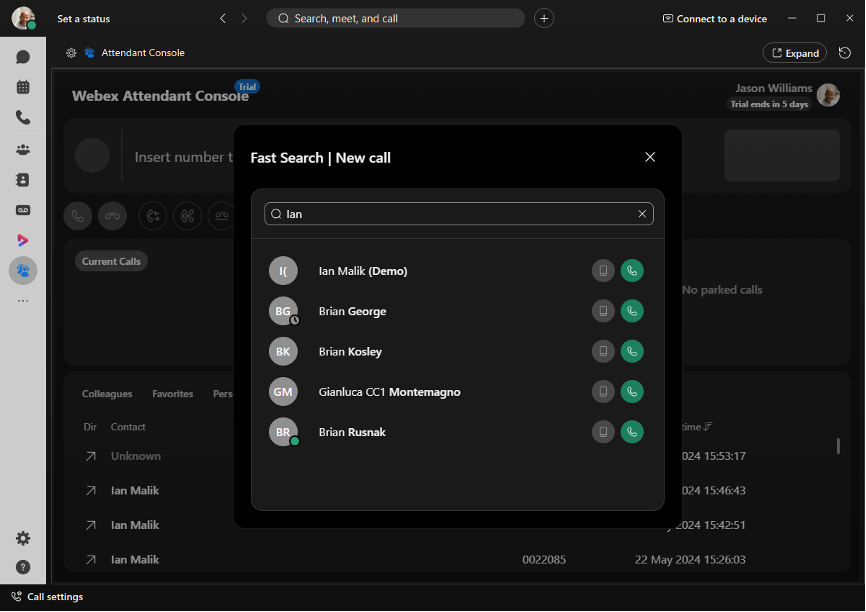This screenshot has height=612, width=866.
Task: Click Connect to a device
Action: [715, 19]
